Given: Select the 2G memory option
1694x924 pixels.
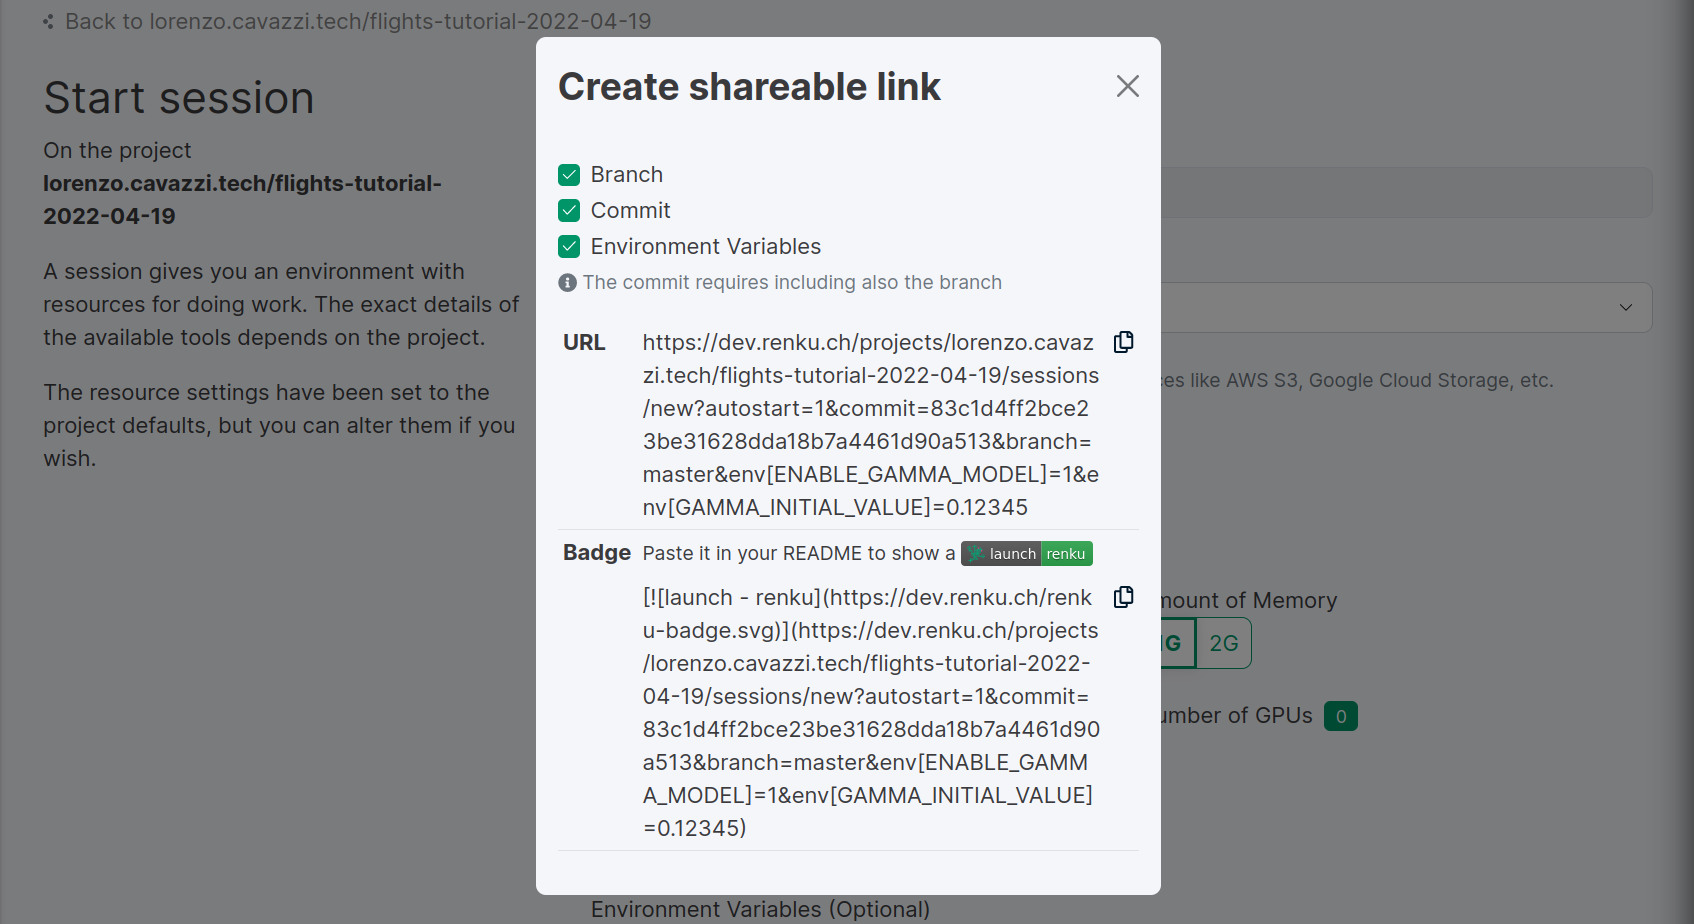Looking at the screenshot, I should click(x=1224, y=643).
